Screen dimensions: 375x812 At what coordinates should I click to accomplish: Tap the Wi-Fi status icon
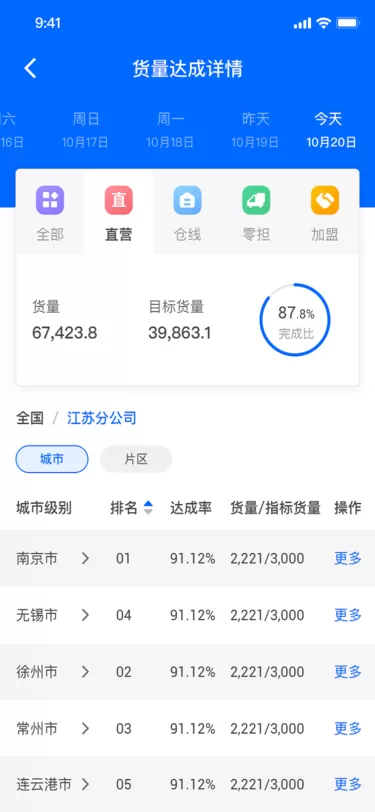[x=324, y=23]
